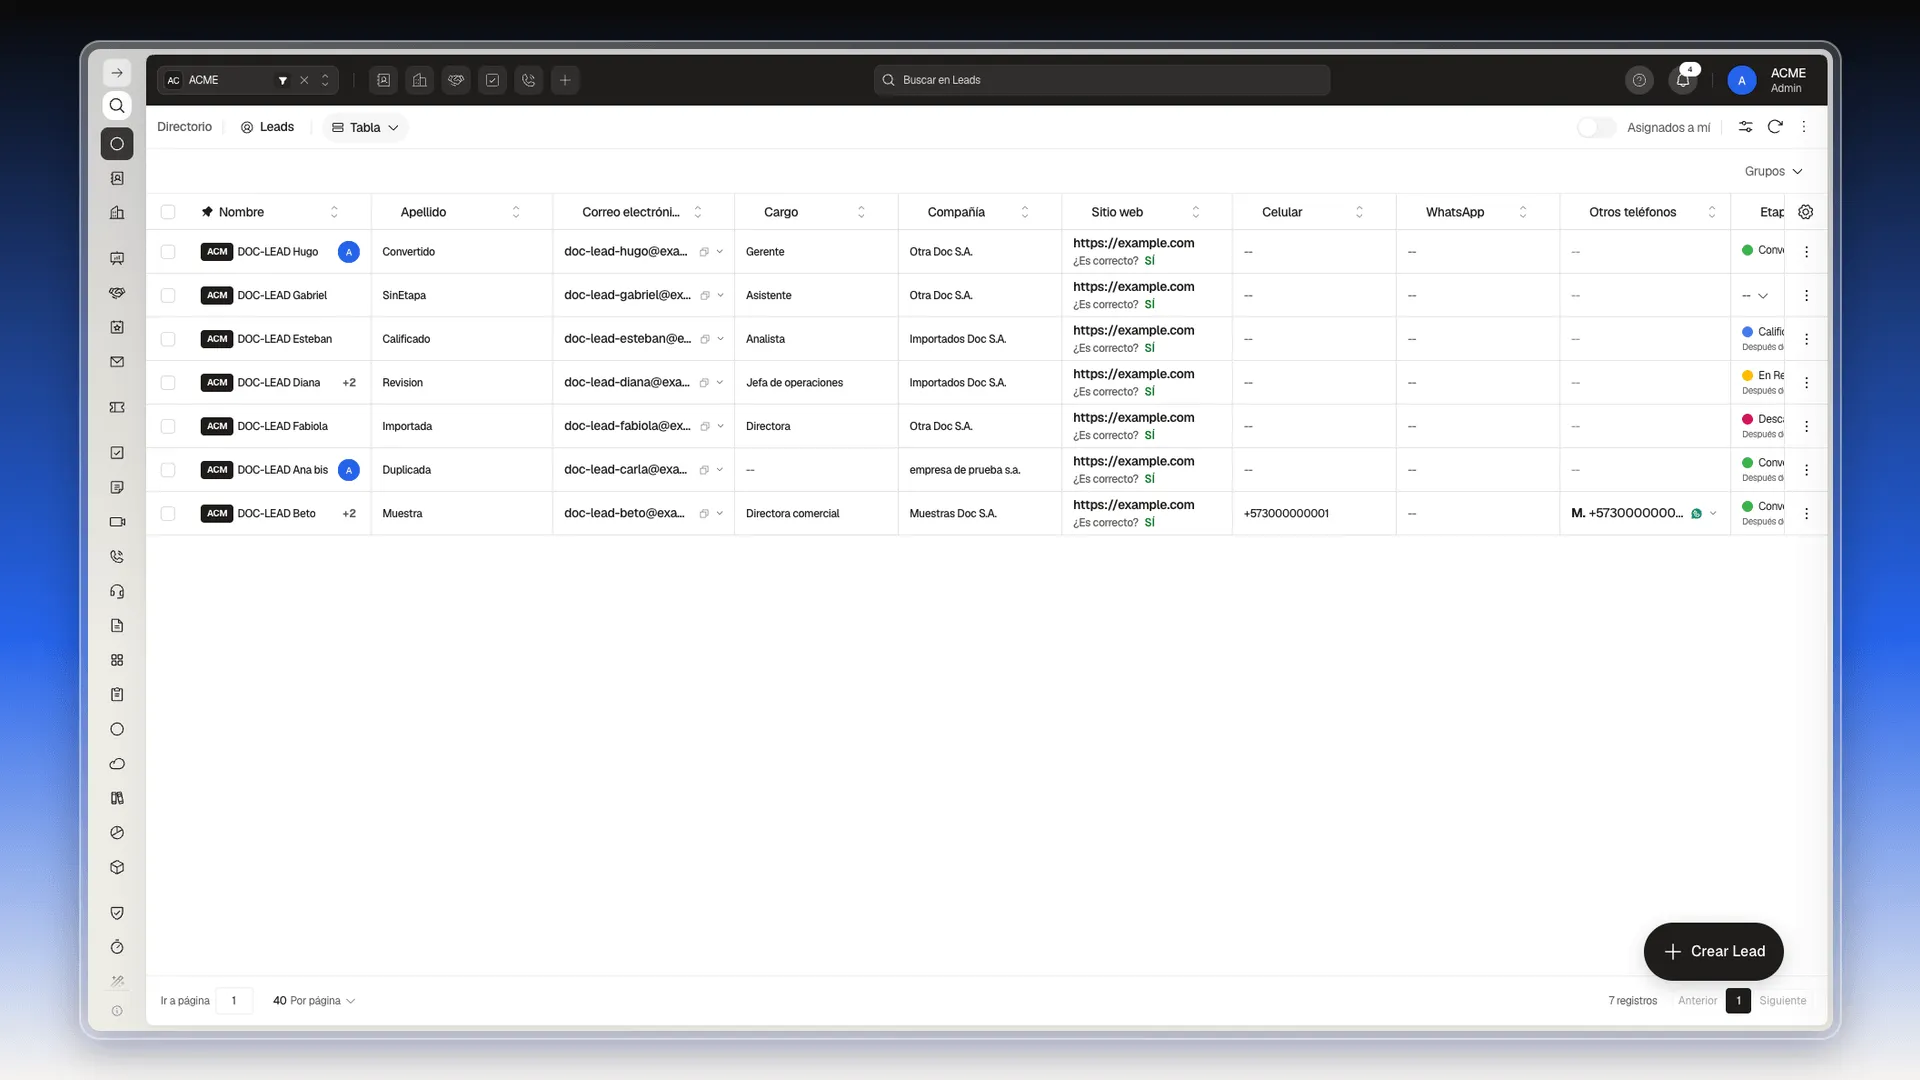Open the companies building icon in the top toolbar
Image resolution: width=1920 pixels, height=1080 pixels.
coord(420,80)
